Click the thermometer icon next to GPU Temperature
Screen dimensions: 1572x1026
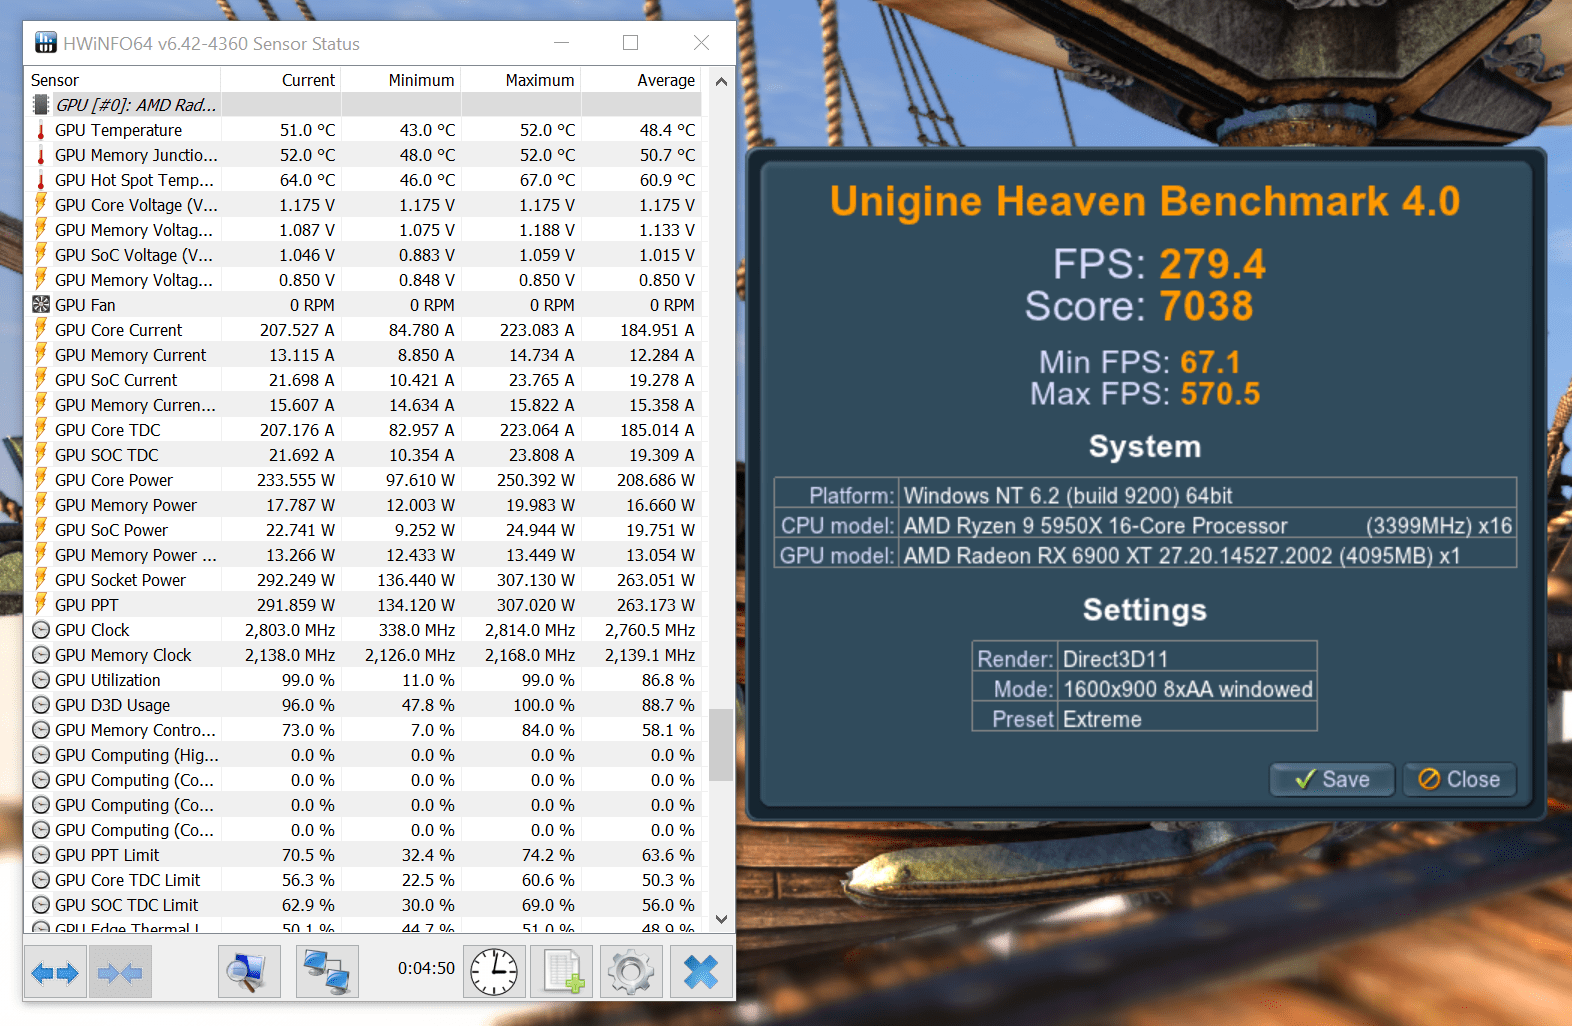click(x=41, y=130)
